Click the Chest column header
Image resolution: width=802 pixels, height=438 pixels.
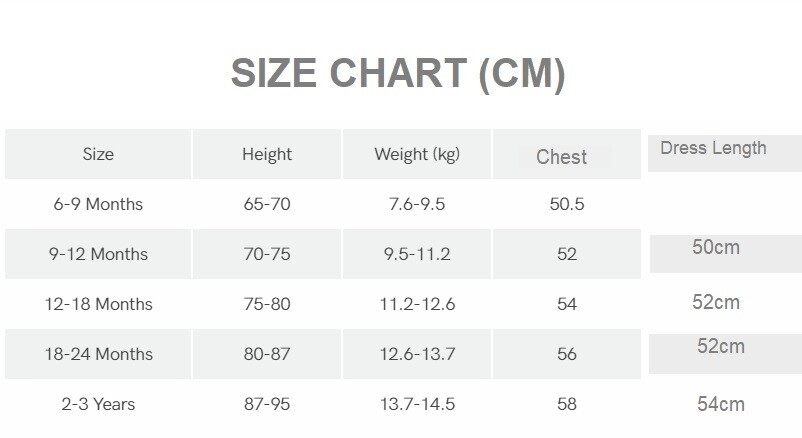coord(561,156)
